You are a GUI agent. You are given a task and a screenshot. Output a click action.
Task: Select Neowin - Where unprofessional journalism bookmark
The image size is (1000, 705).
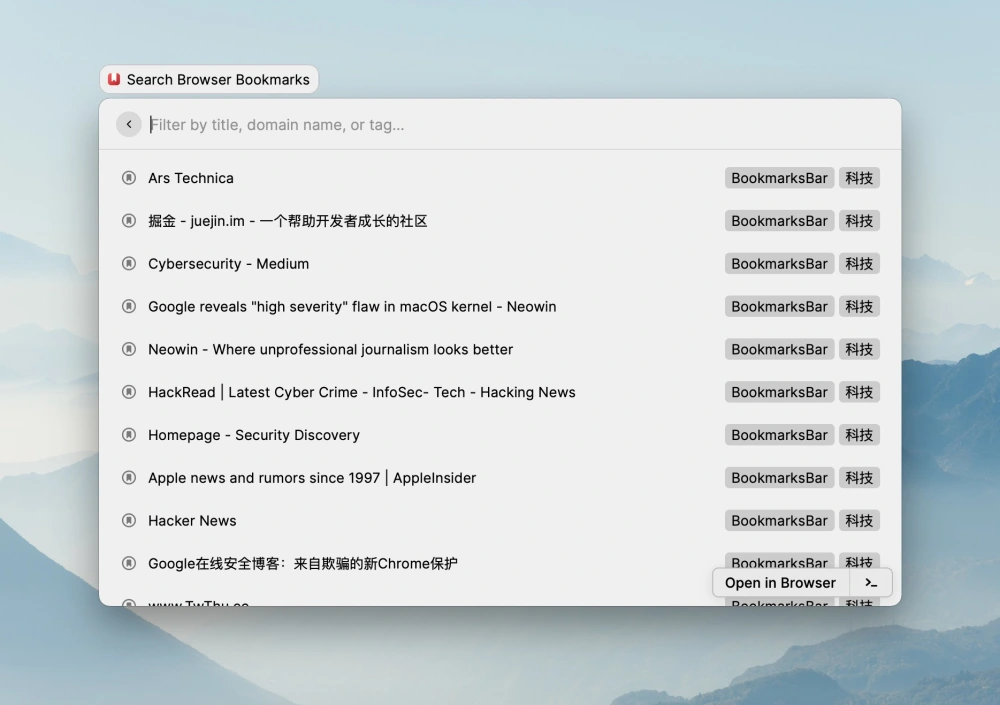coord(500,349)
